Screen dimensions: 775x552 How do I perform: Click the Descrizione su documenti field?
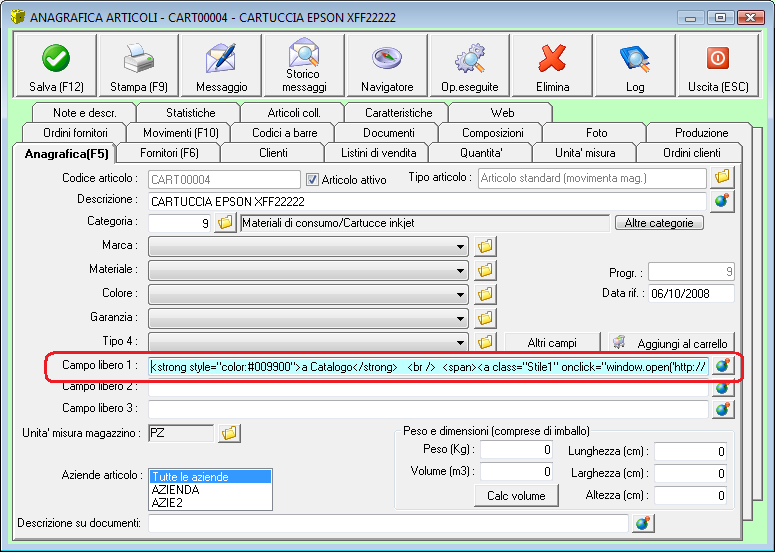tap(388, 523)
